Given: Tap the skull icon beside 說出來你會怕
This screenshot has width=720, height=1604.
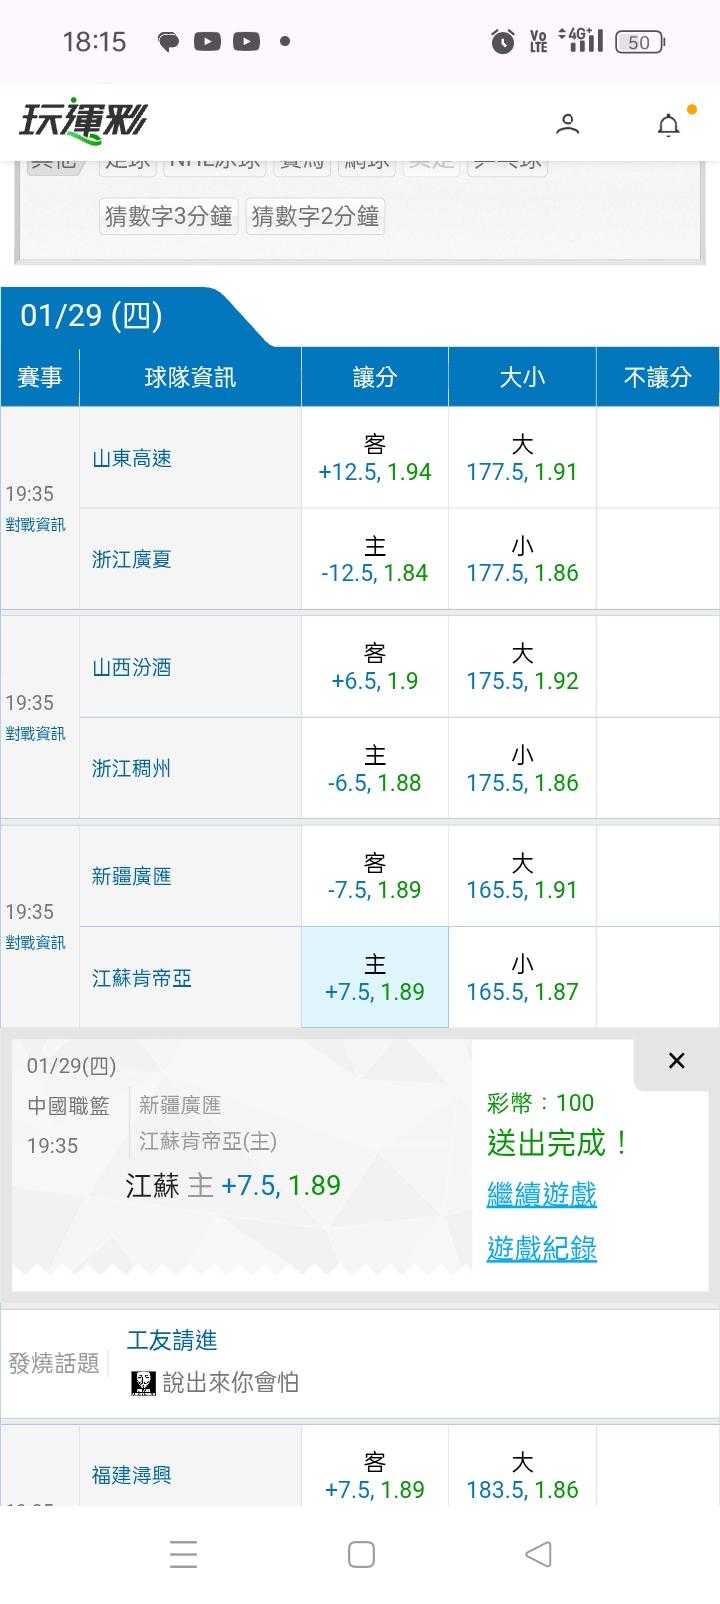Looking at the screenshot, I should [x=143, y=1383].
